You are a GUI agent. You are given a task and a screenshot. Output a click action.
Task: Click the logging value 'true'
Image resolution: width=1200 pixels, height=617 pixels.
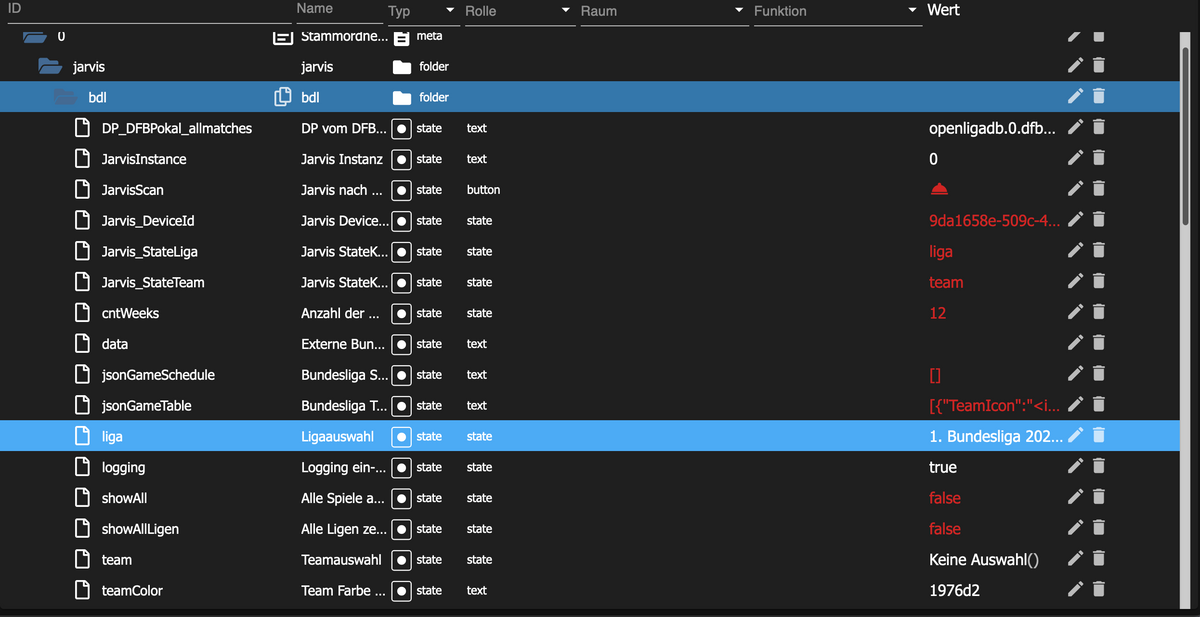[943, 467]
